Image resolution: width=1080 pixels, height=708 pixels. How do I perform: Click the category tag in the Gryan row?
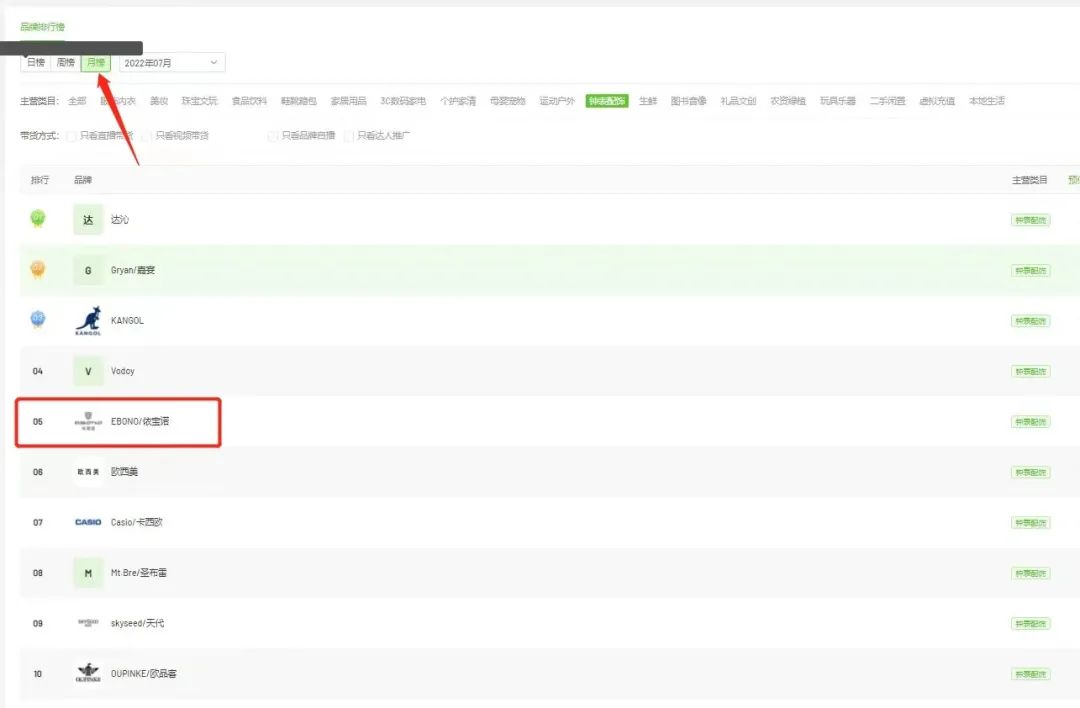tap(1030, 271)
